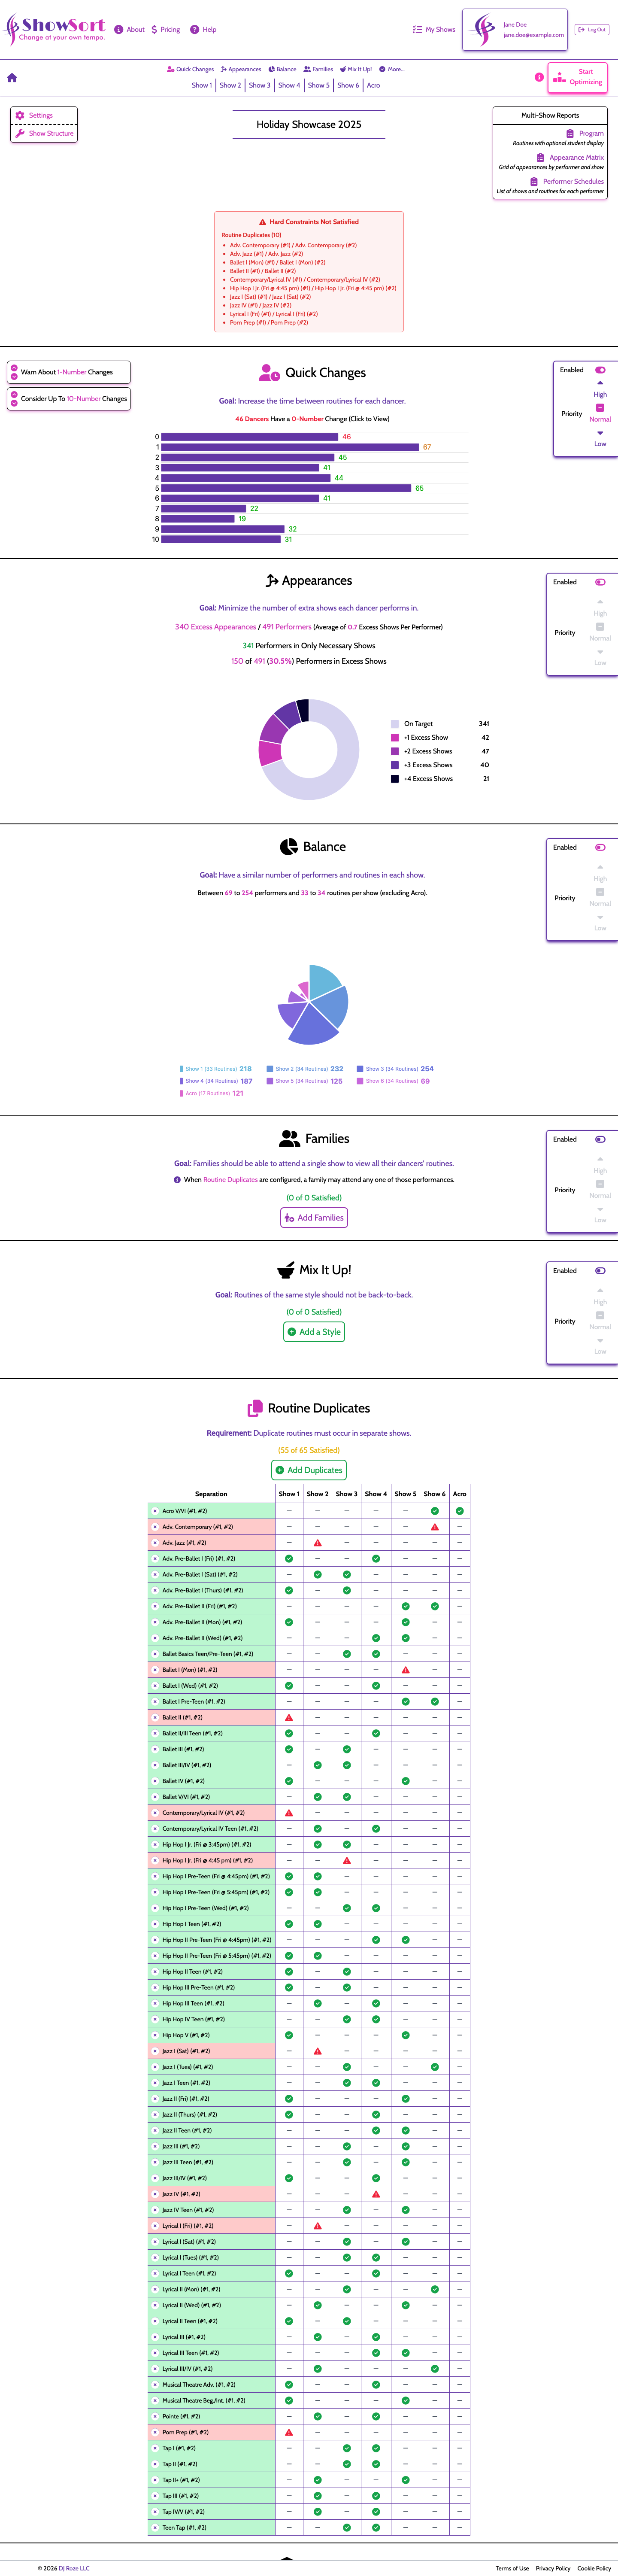Viewport: 618px width, 2576px height.
Task: Click the Normal priority icon for Quick Changes
Action: coord(600,407)
